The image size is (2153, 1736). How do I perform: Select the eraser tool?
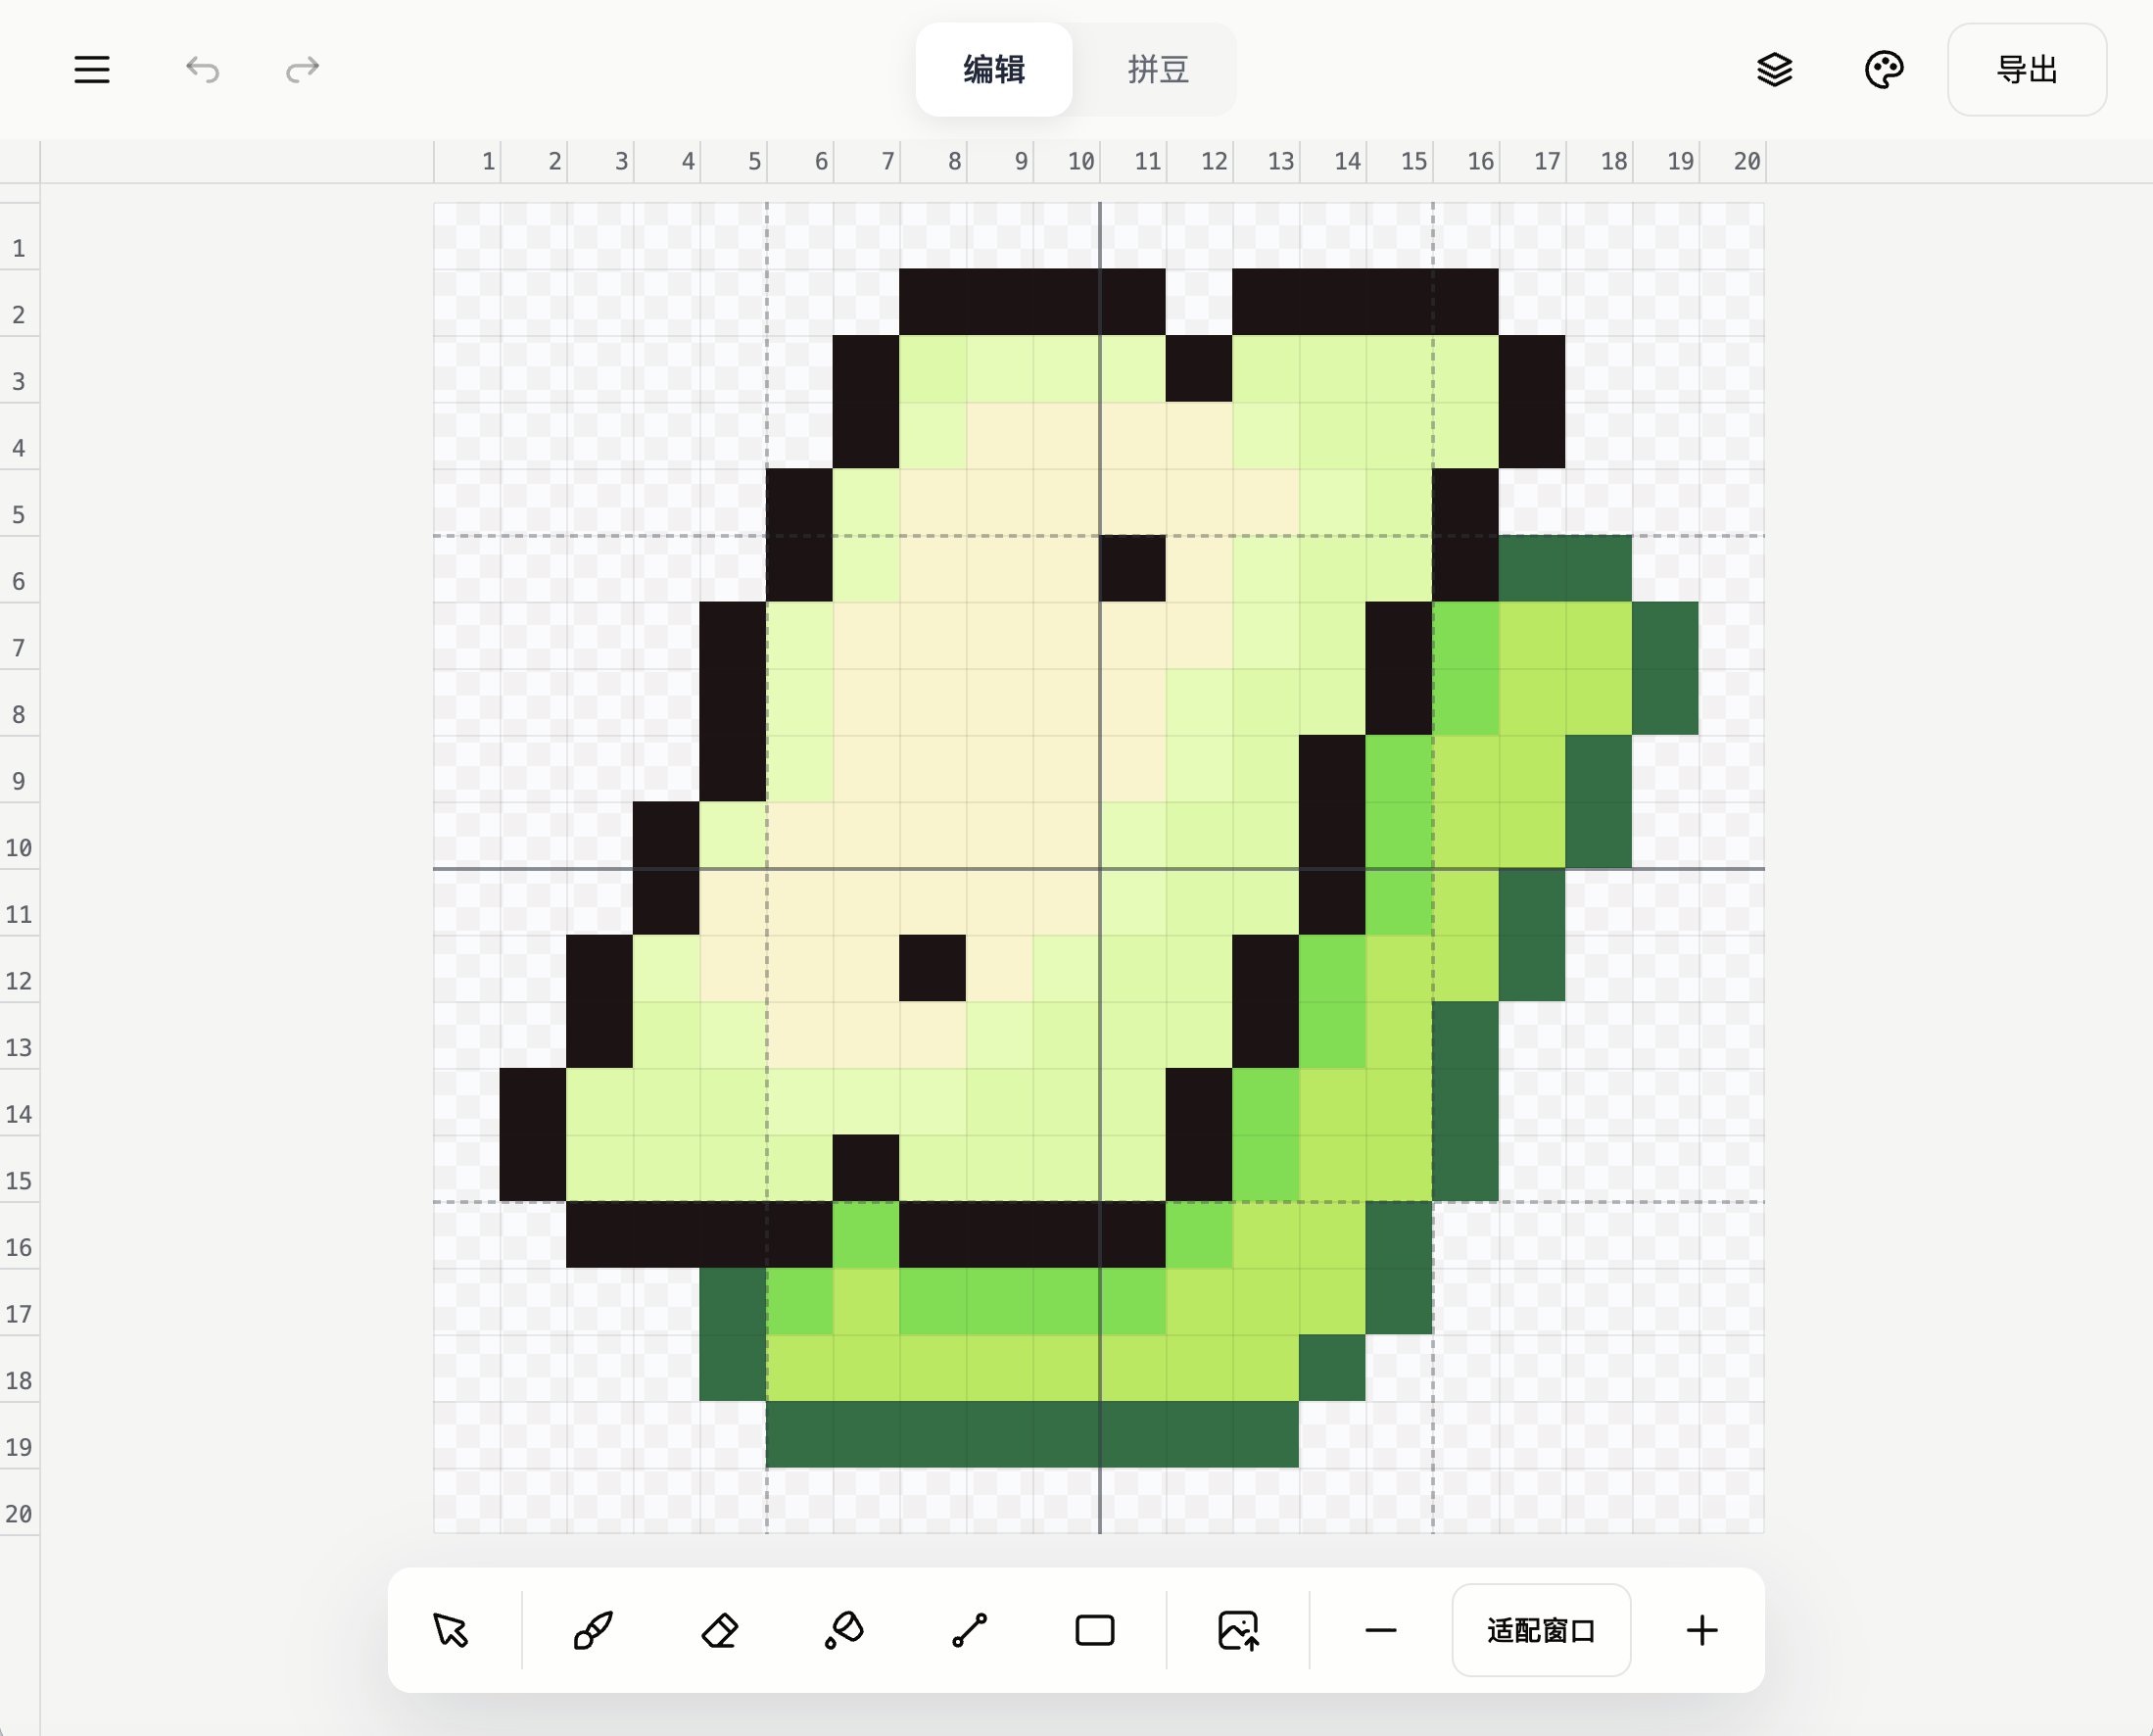pos(719,1630)
